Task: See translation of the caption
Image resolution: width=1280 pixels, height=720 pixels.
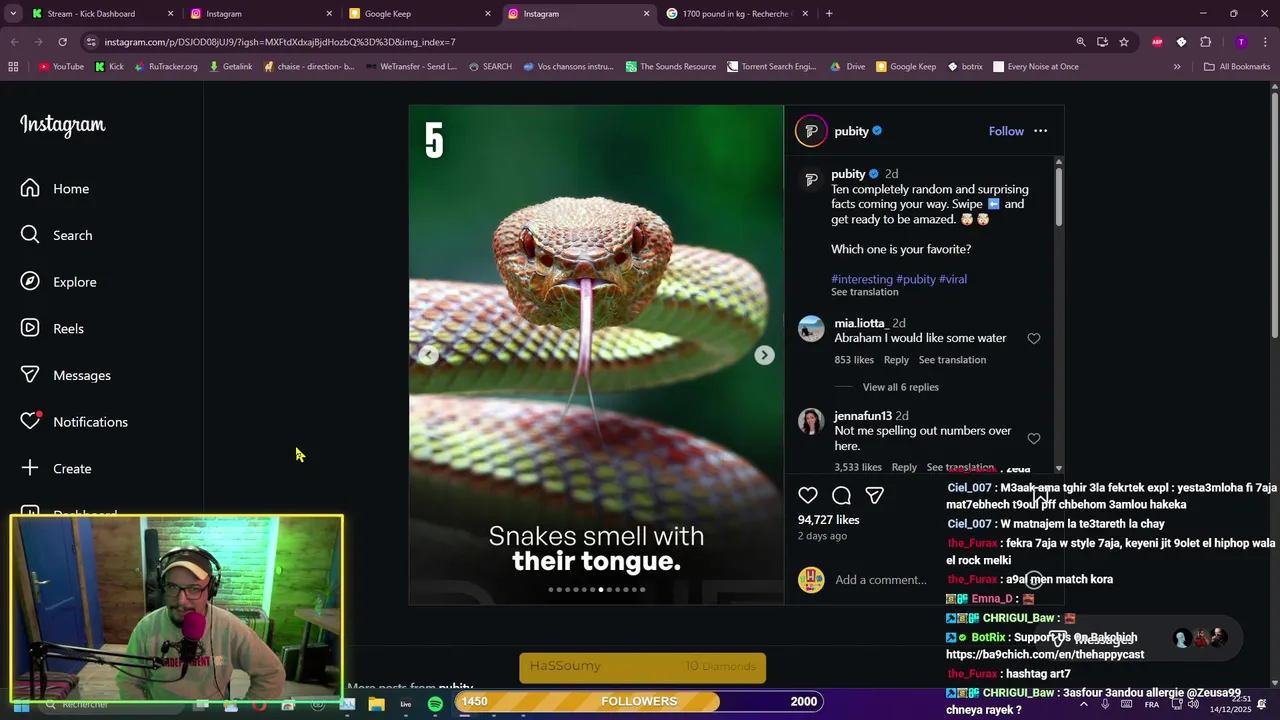Action: [865, 292]
